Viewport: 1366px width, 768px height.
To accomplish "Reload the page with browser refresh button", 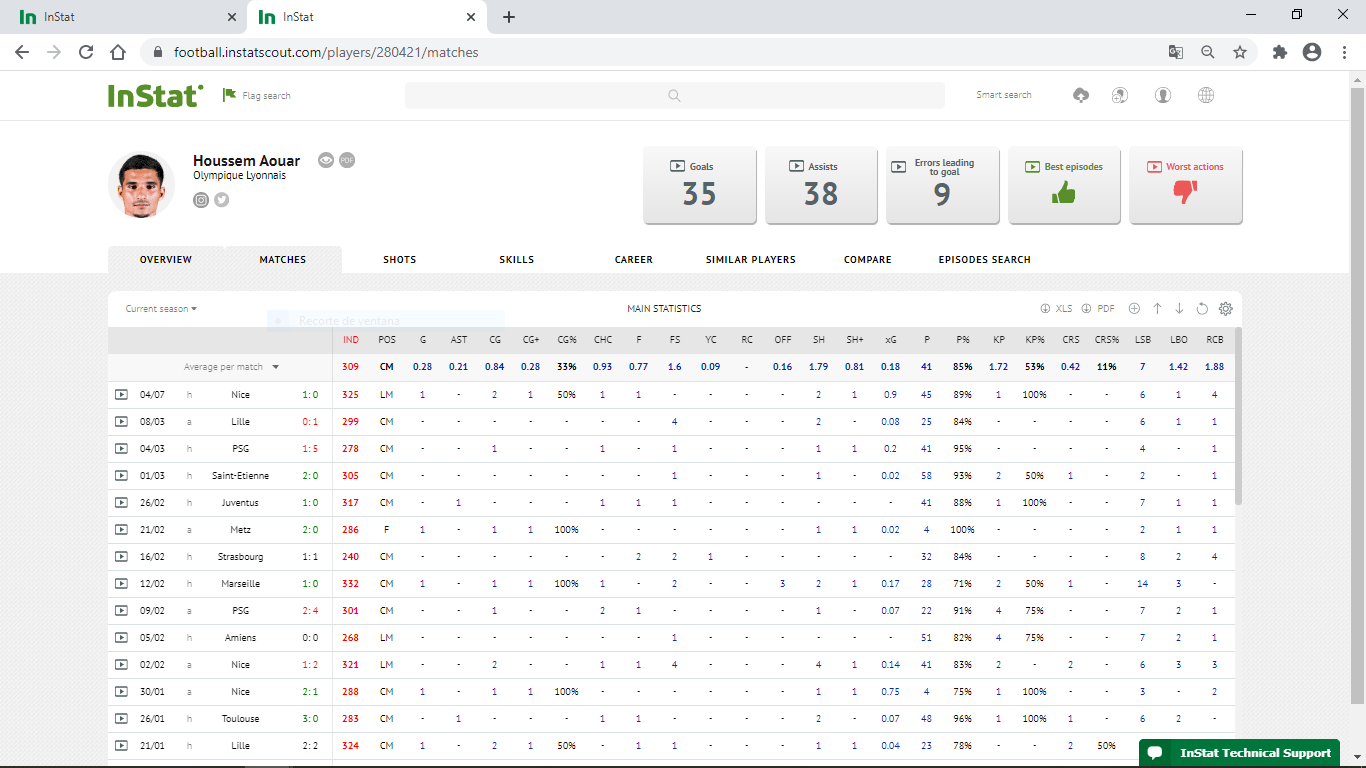I will point(86,52).
